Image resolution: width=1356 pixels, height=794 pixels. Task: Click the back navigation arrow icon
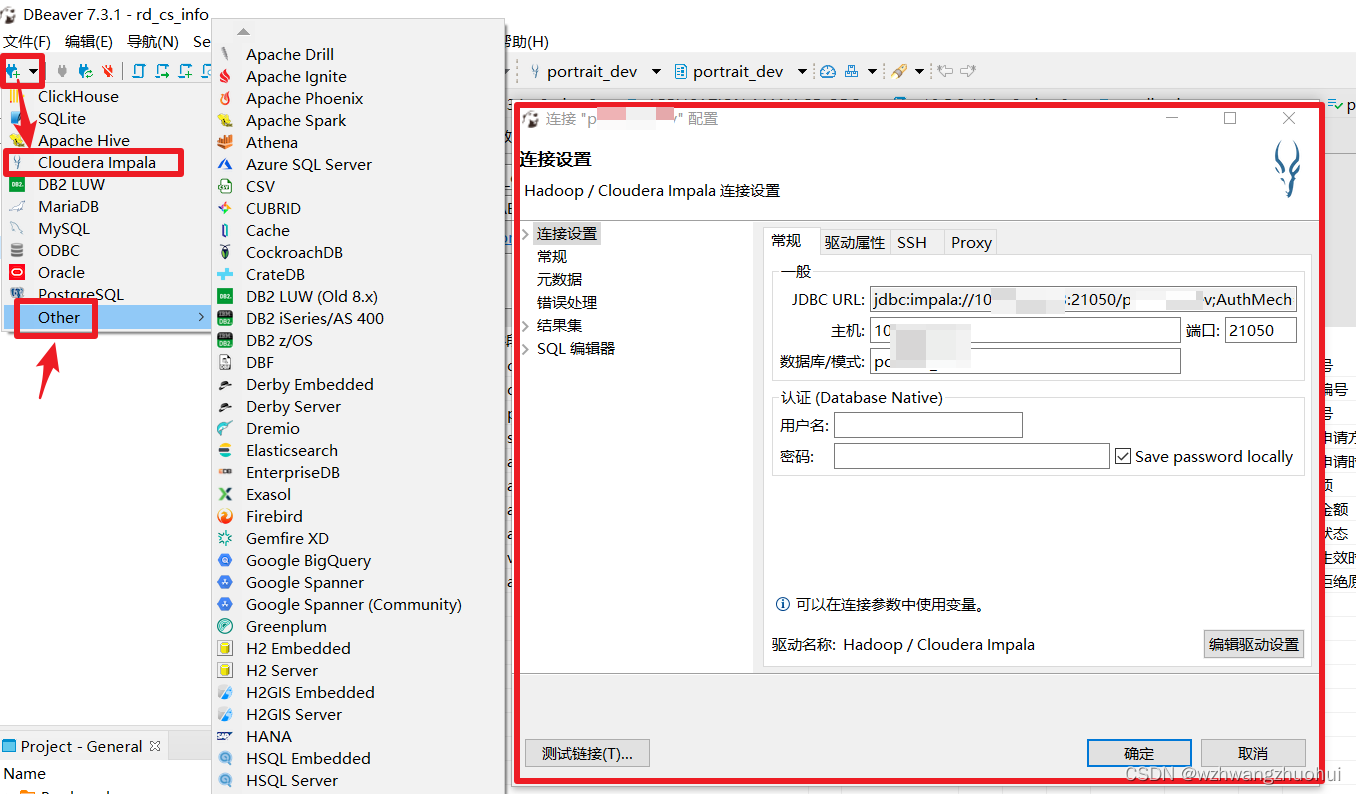coord(945,71)
